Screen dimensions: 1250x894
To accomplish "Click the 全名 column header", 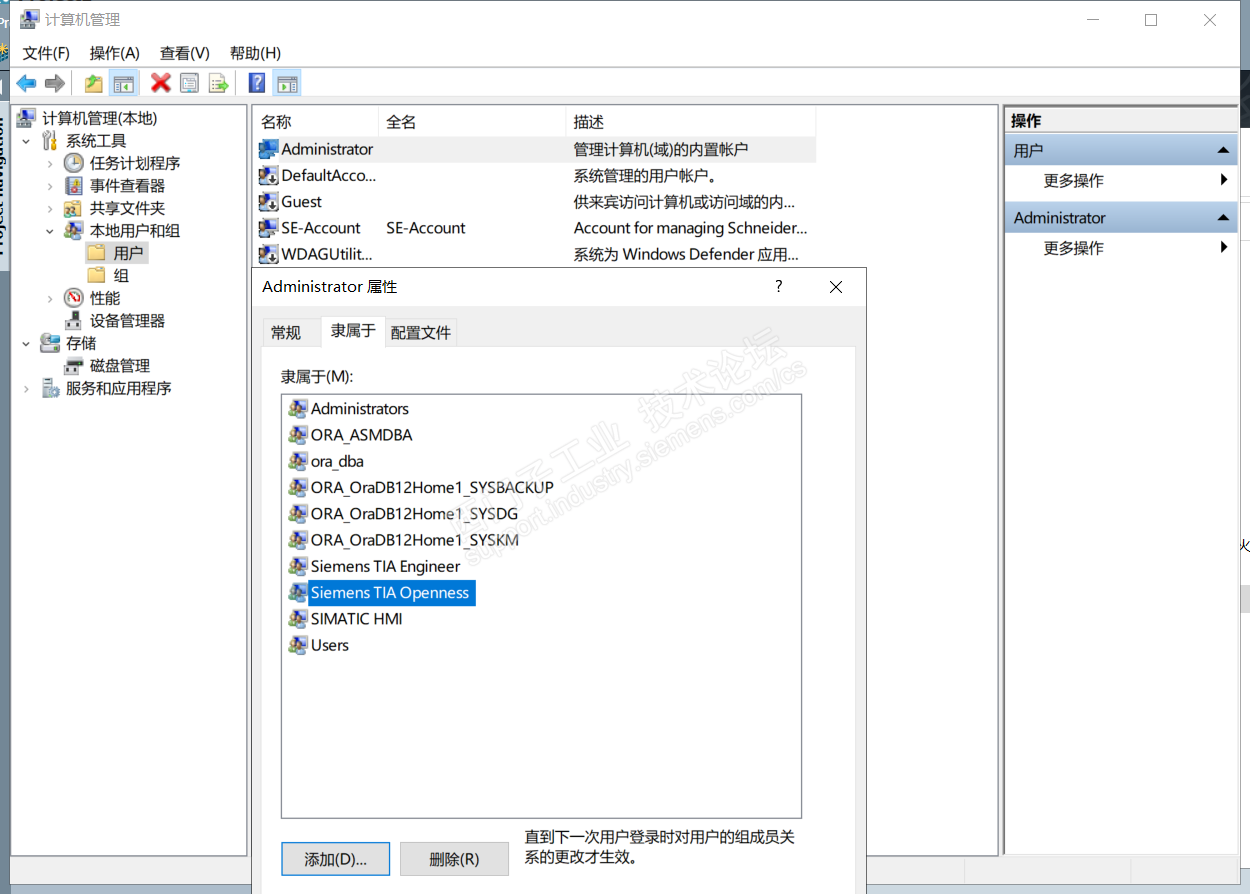I will (472, 122).
